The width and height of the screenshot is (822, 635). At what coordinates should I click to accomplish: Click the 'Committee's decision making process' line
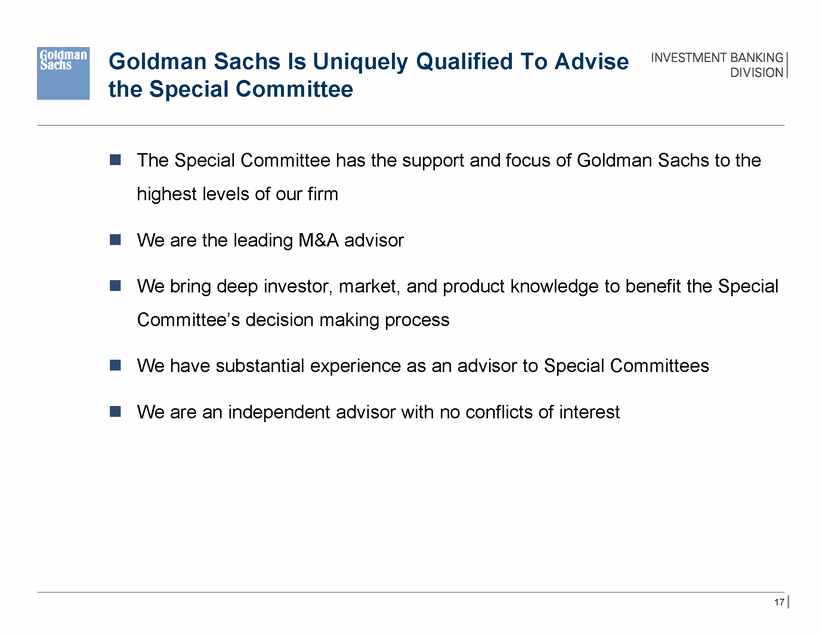(293, 320)
